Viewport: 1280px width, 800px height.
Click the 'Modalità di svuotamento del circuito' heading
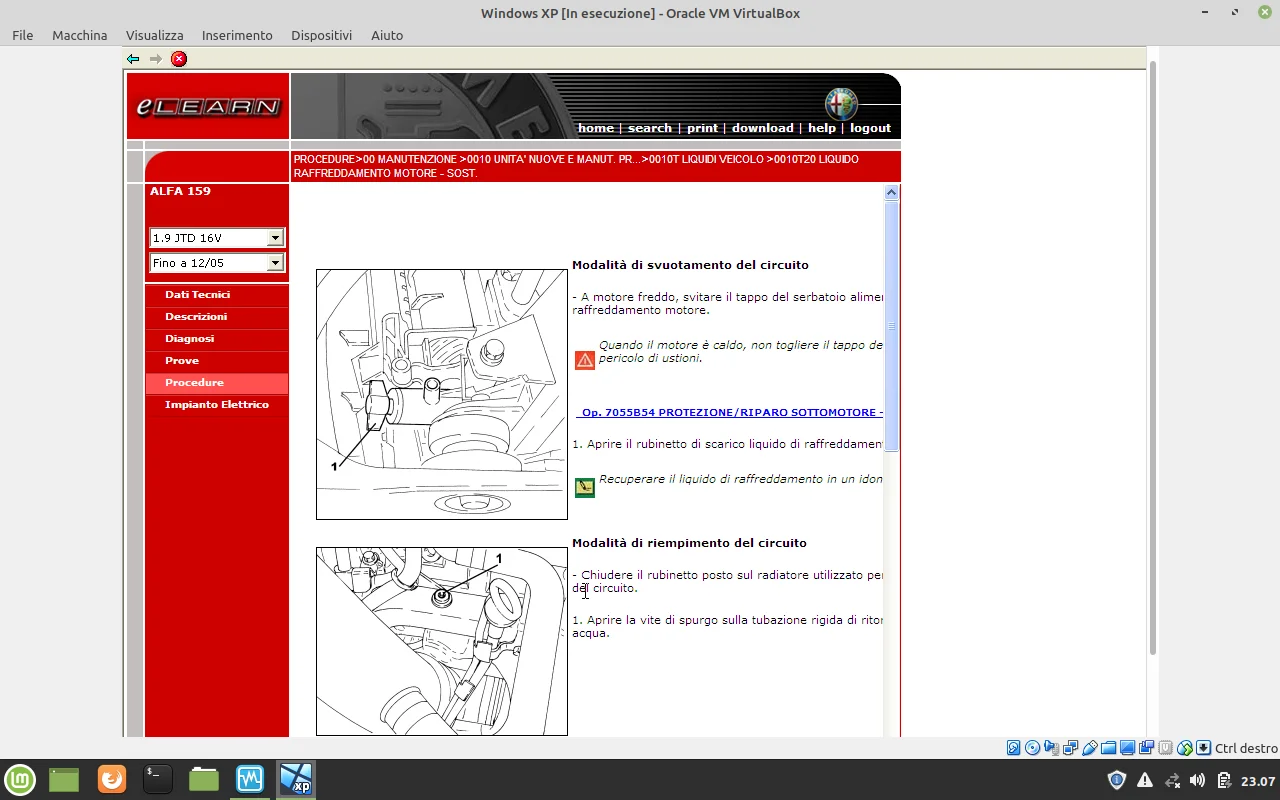(x=690, y=265)
